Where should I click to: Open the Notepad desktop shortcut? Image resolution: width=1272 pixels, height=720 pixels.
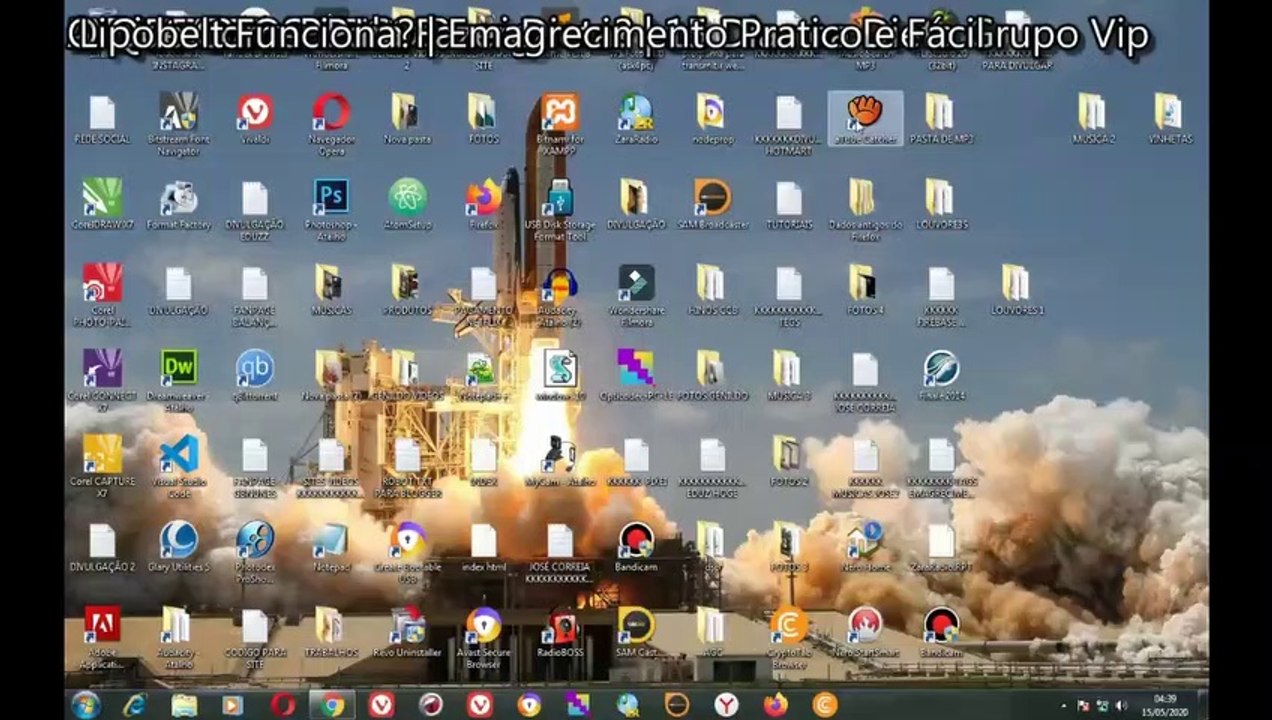pyautogui.click(x=331, y=546)
